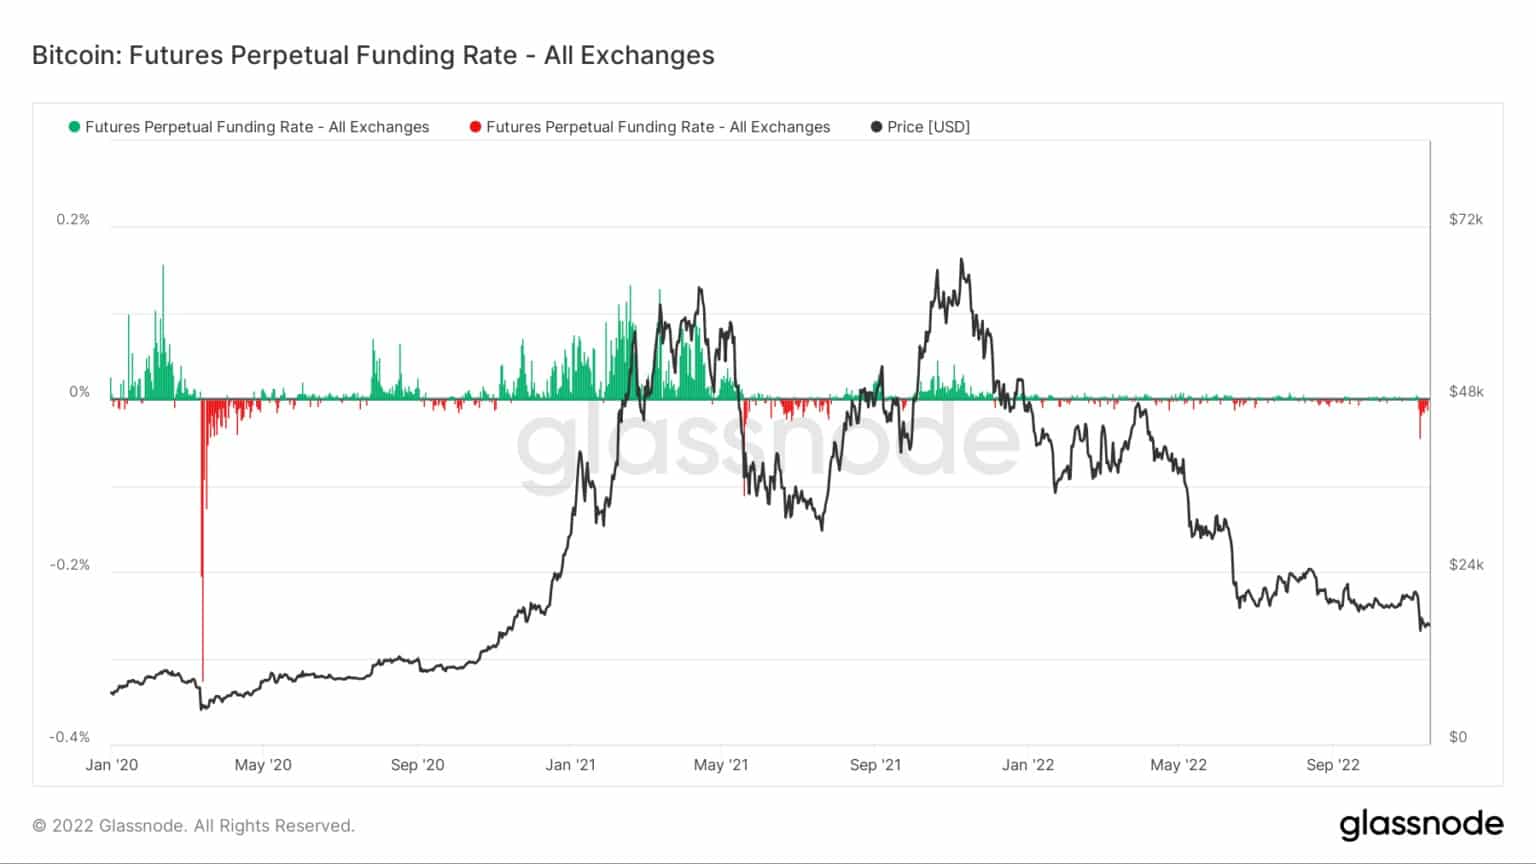The width and height of the screenshot is (1536, 864).
Task: Click the glassnode watermark in the chart
Action: tap(768, 442)
